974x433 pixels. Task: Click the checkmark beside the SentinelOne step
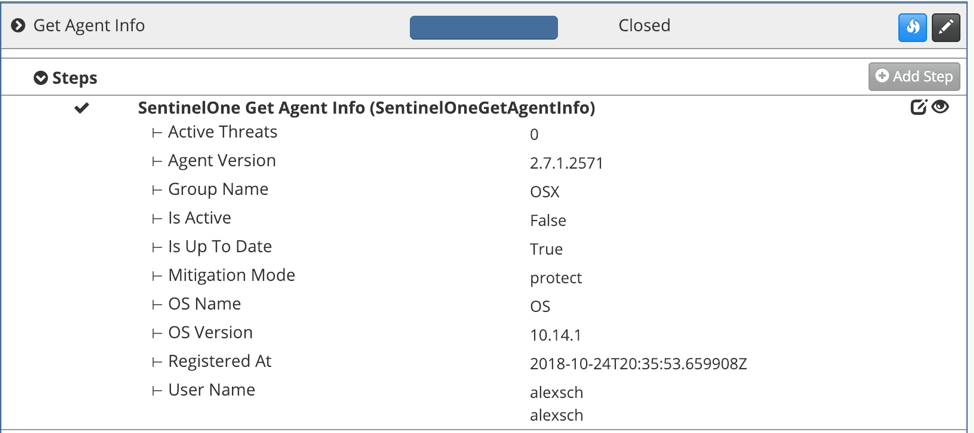pos(82,108)
